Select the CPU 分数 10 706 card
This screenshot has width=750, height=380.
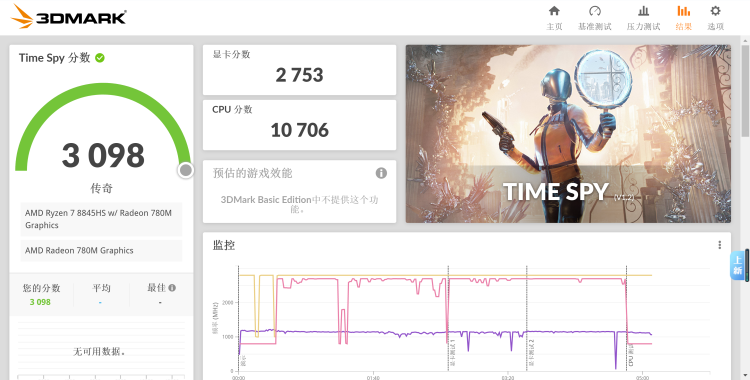299,125
